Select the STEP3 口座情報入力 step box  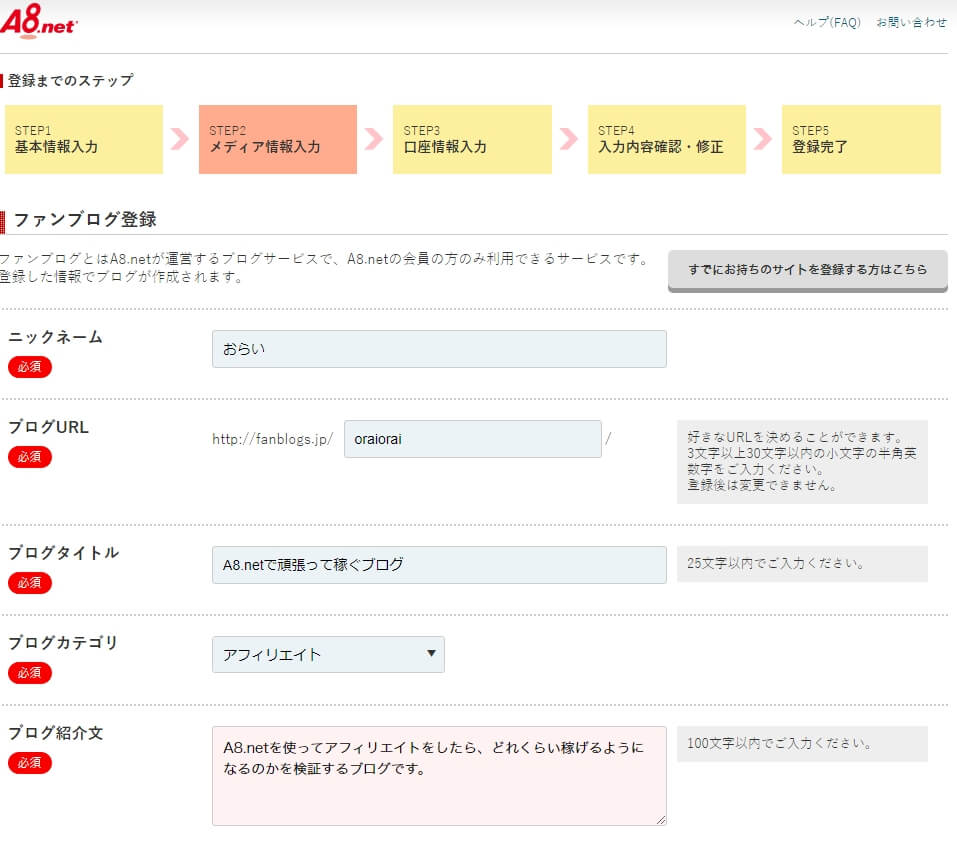tap(472, 139)
